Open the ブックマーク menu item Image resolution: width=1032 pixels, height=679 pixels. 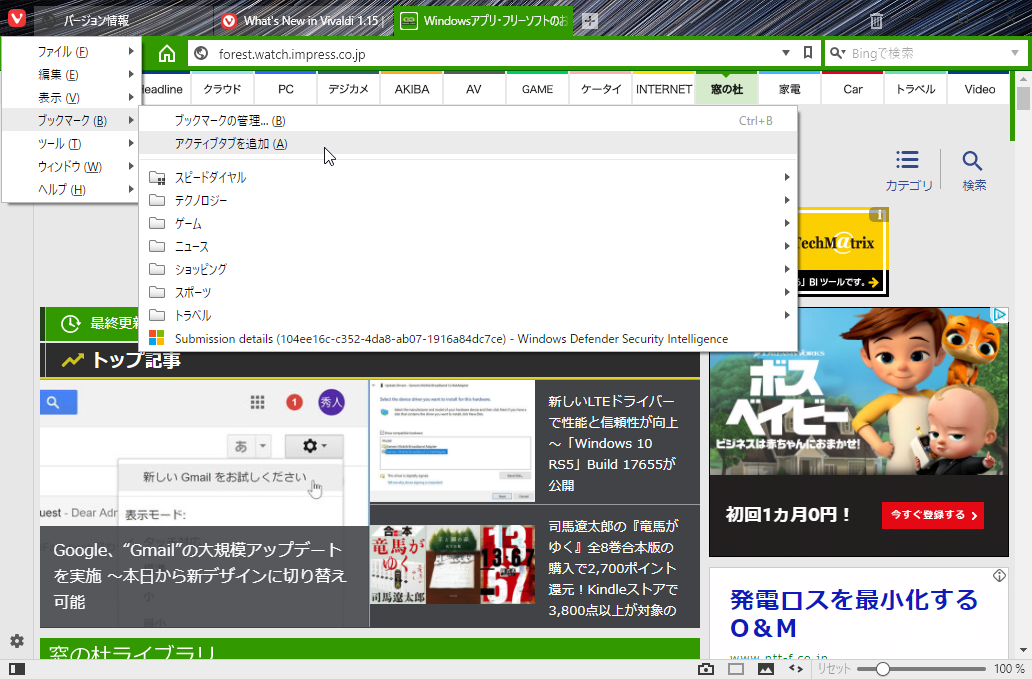click(x=70, y=120)
